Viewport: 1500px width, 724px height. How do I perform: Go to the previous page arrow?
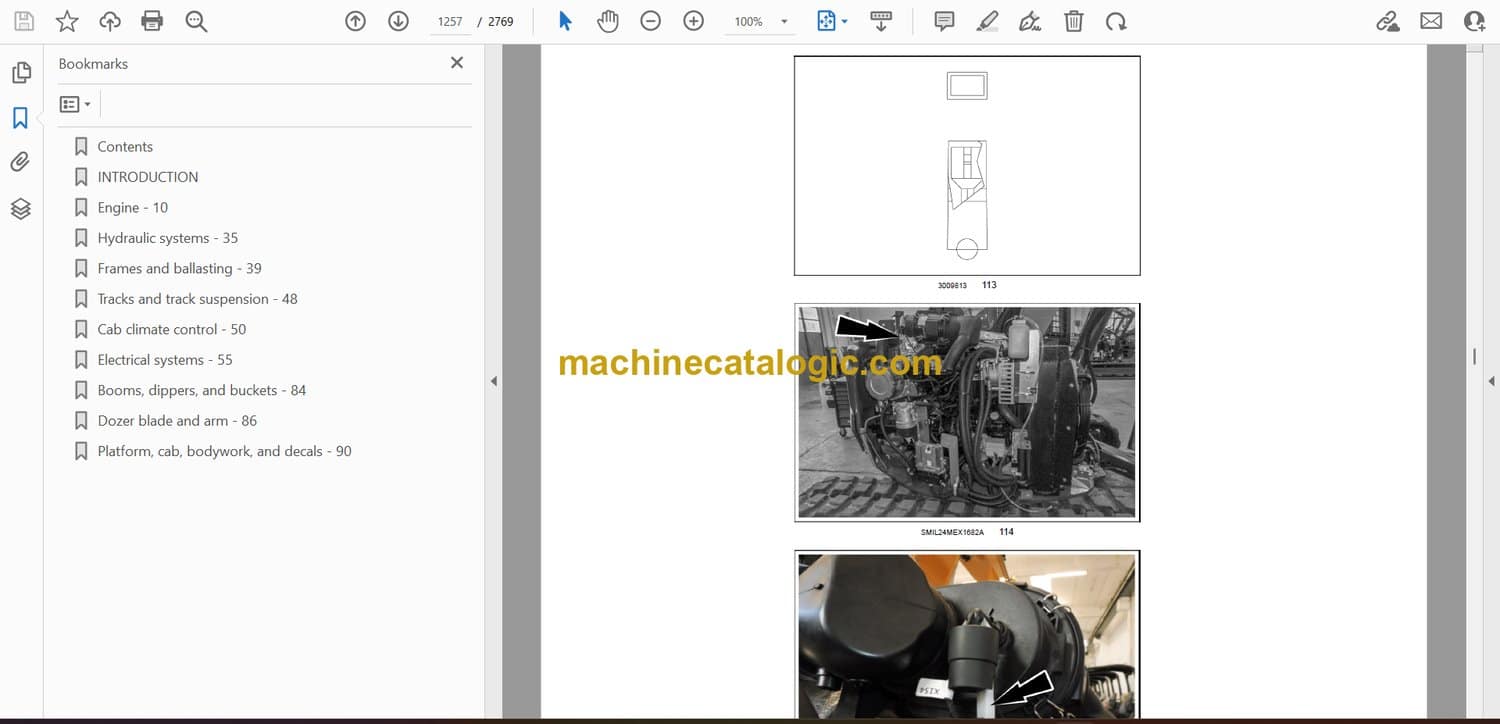point(355,21)
